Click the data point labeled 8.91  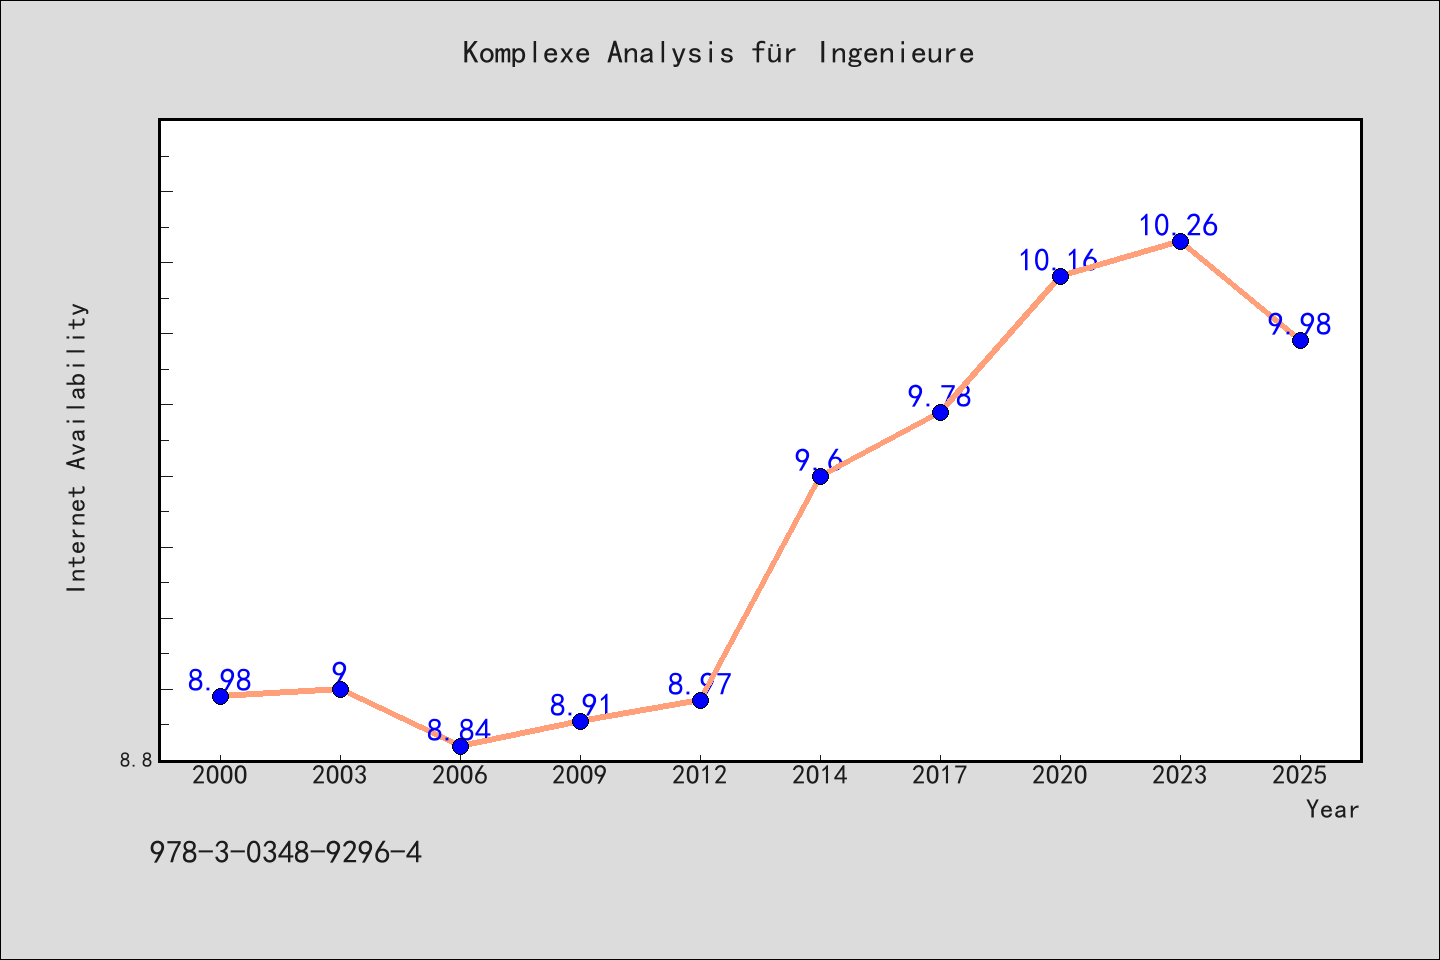click(580, 721)
